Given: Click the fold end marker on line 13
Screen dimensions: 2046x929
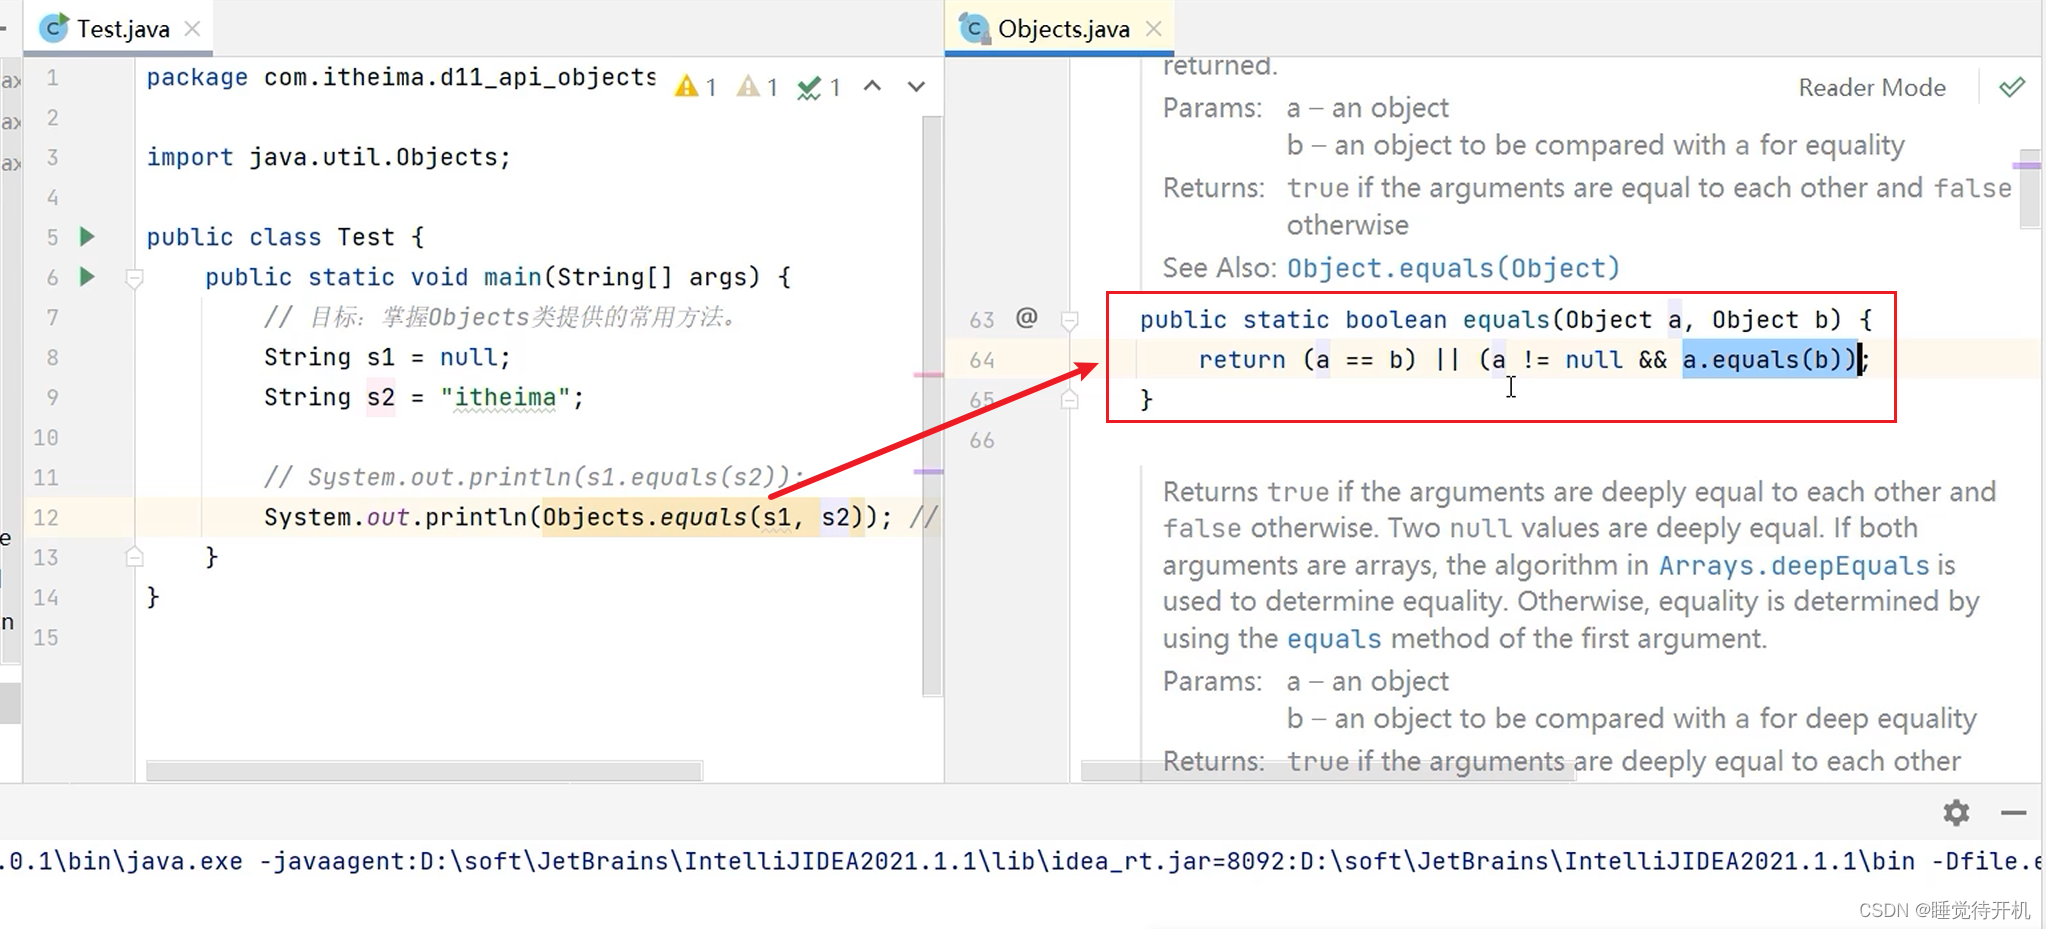Looking at the screenshot, I should pyautogui.click(x=134, y=557).
